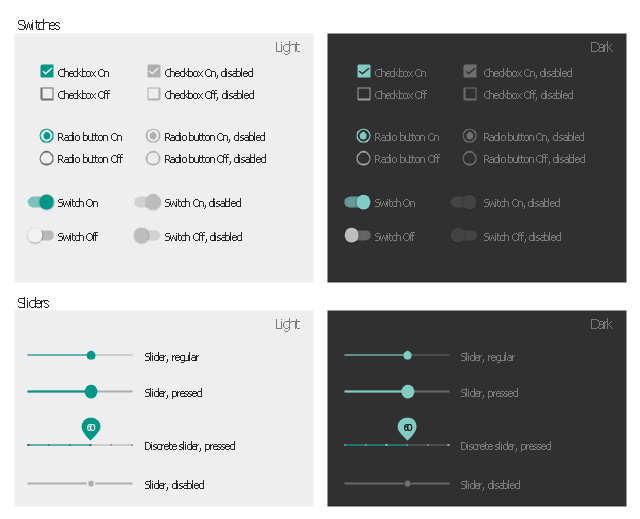Click the dark theme 'Checkbox On' box
The height and width of the screenshot is (519, 640).
(x=364, y=72)
